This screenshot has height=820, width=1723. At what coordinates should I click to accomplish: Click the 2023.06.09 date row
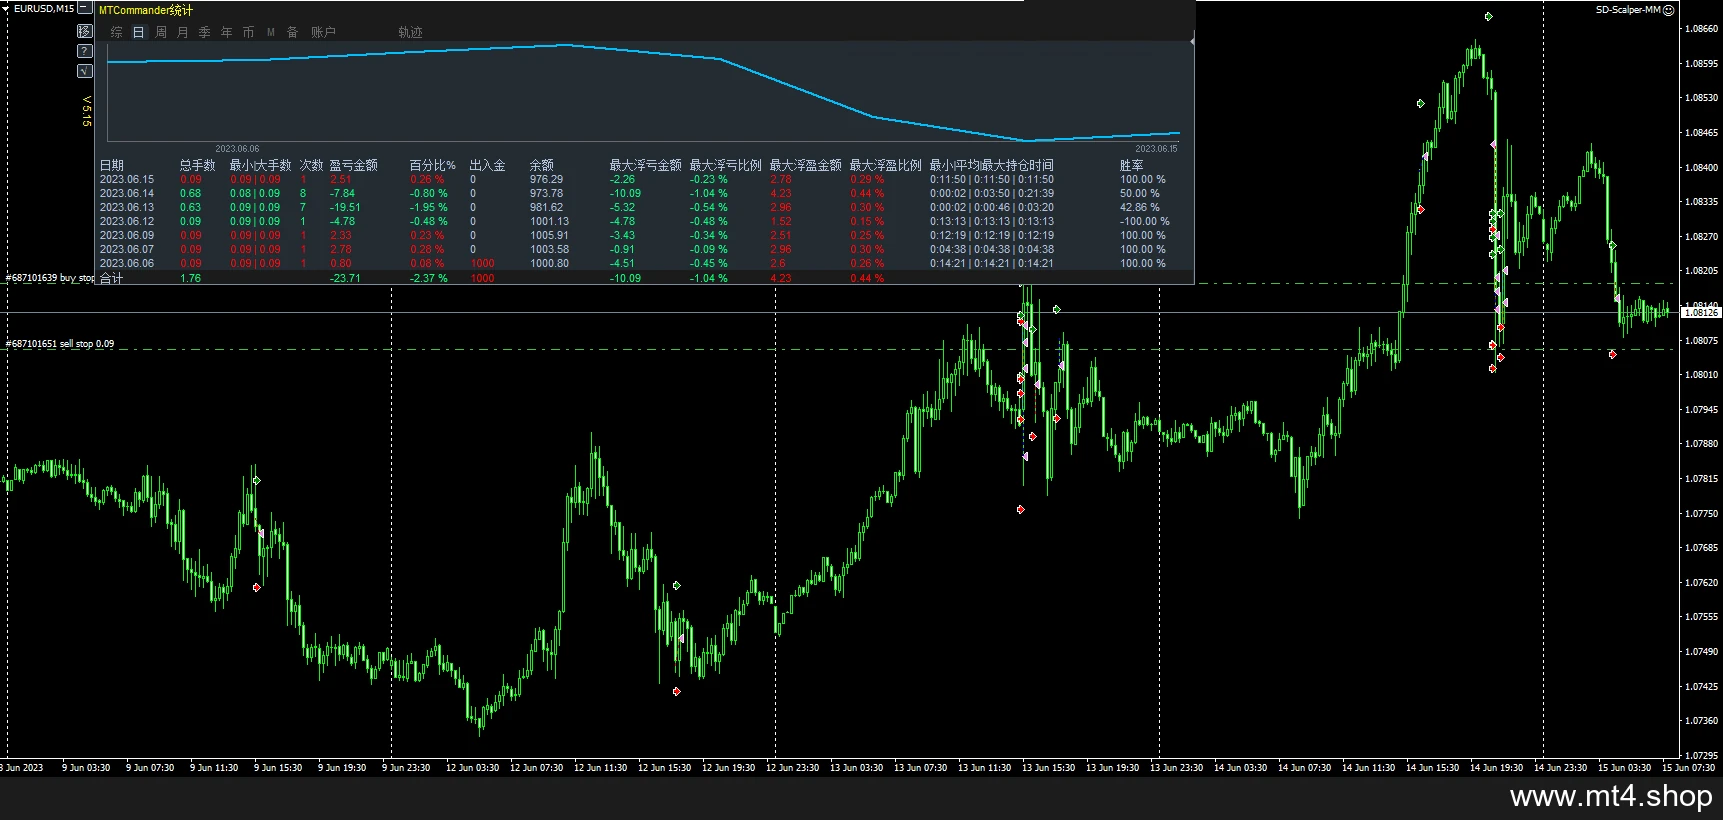(127, 236)
